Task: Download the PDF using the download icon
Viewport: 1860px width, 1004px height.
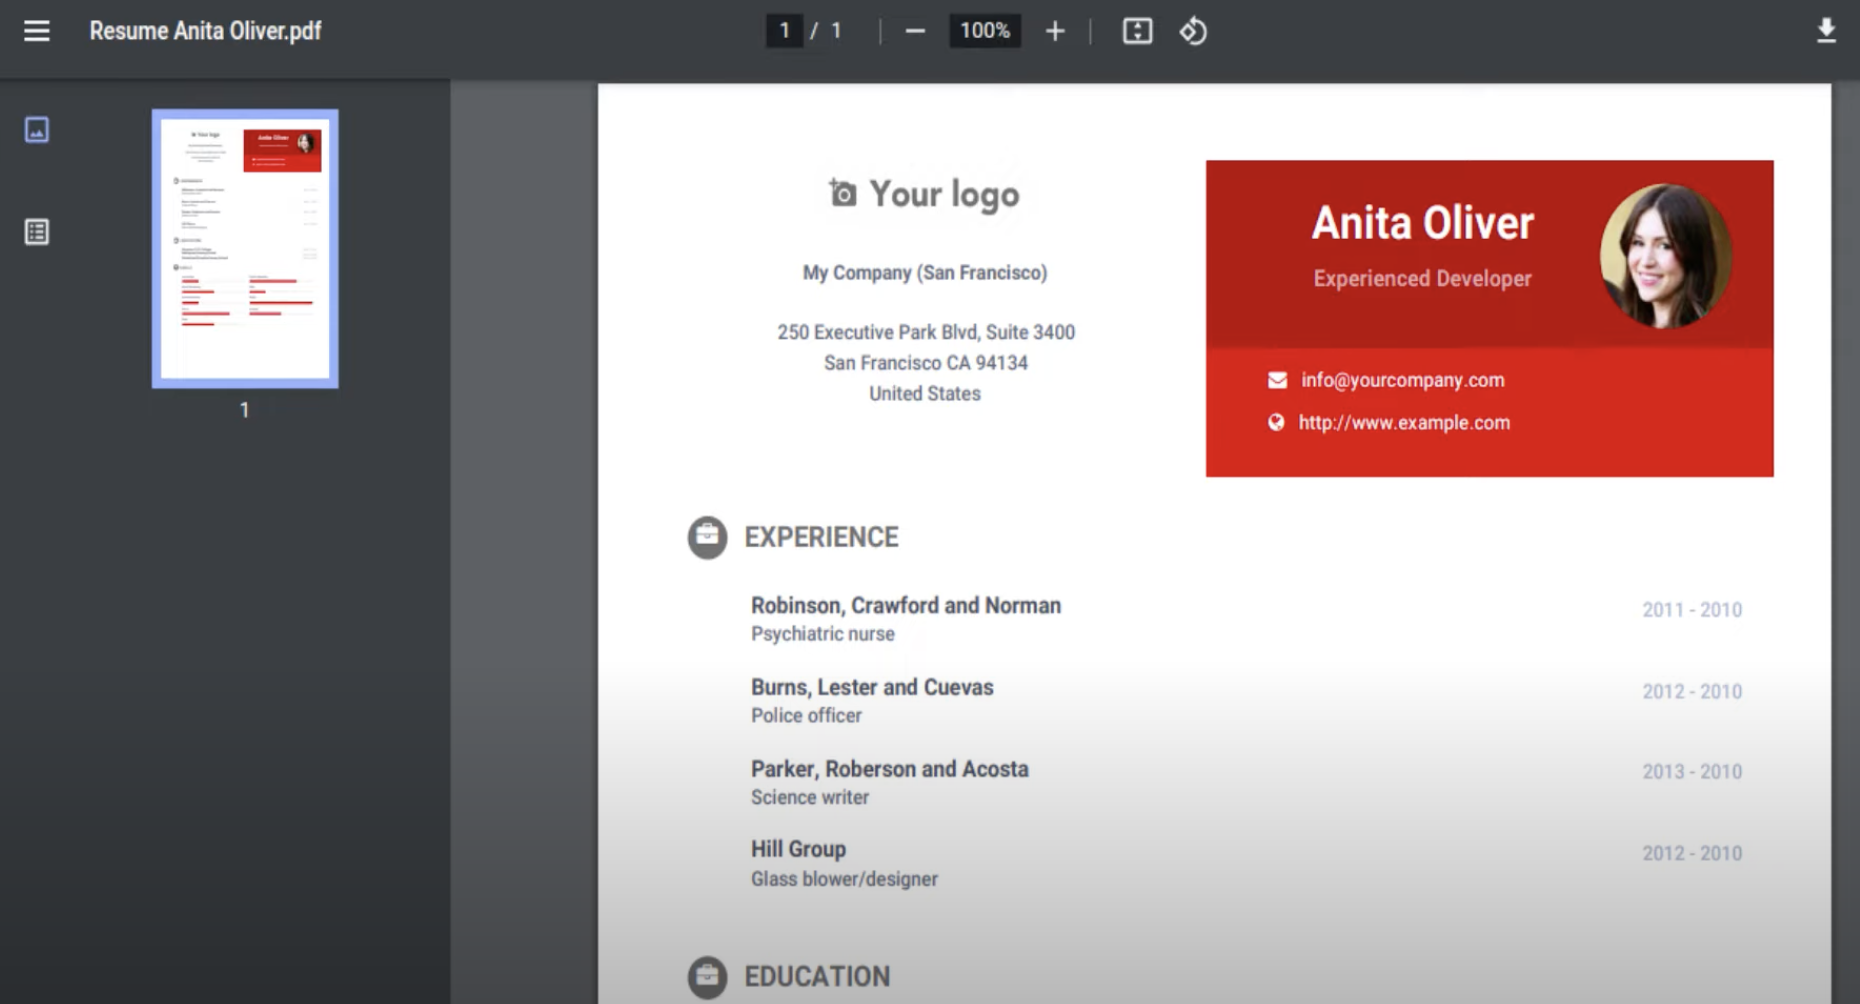Action: [x=1826, y=31]
